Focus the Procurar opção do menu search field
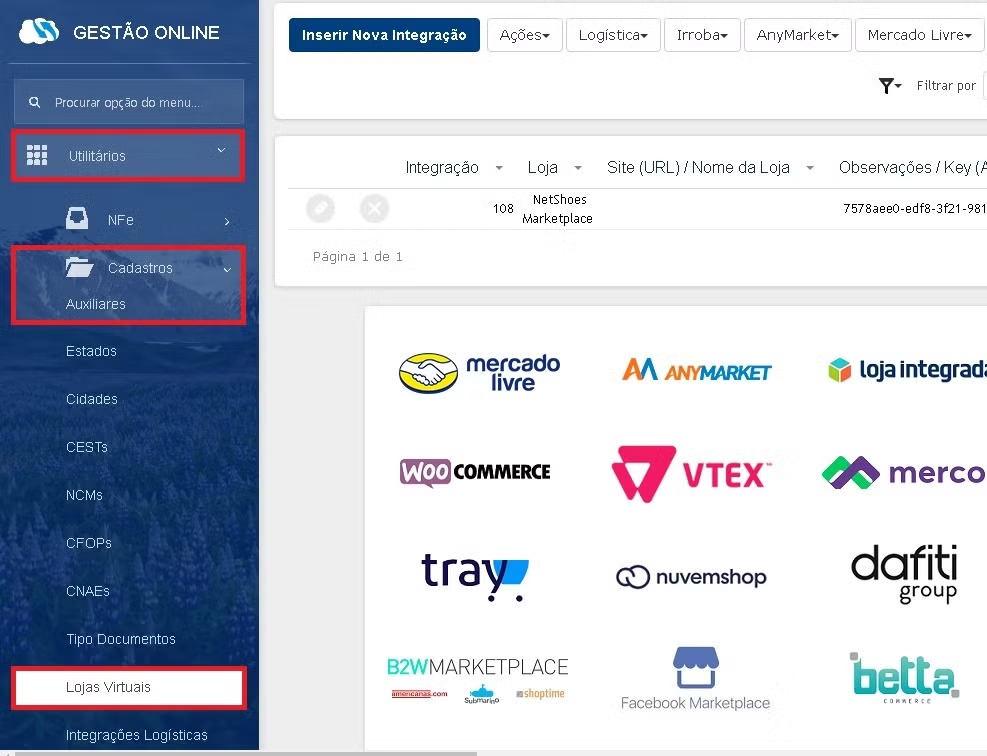This screenshot has width=987, height=756. [128, 102]
